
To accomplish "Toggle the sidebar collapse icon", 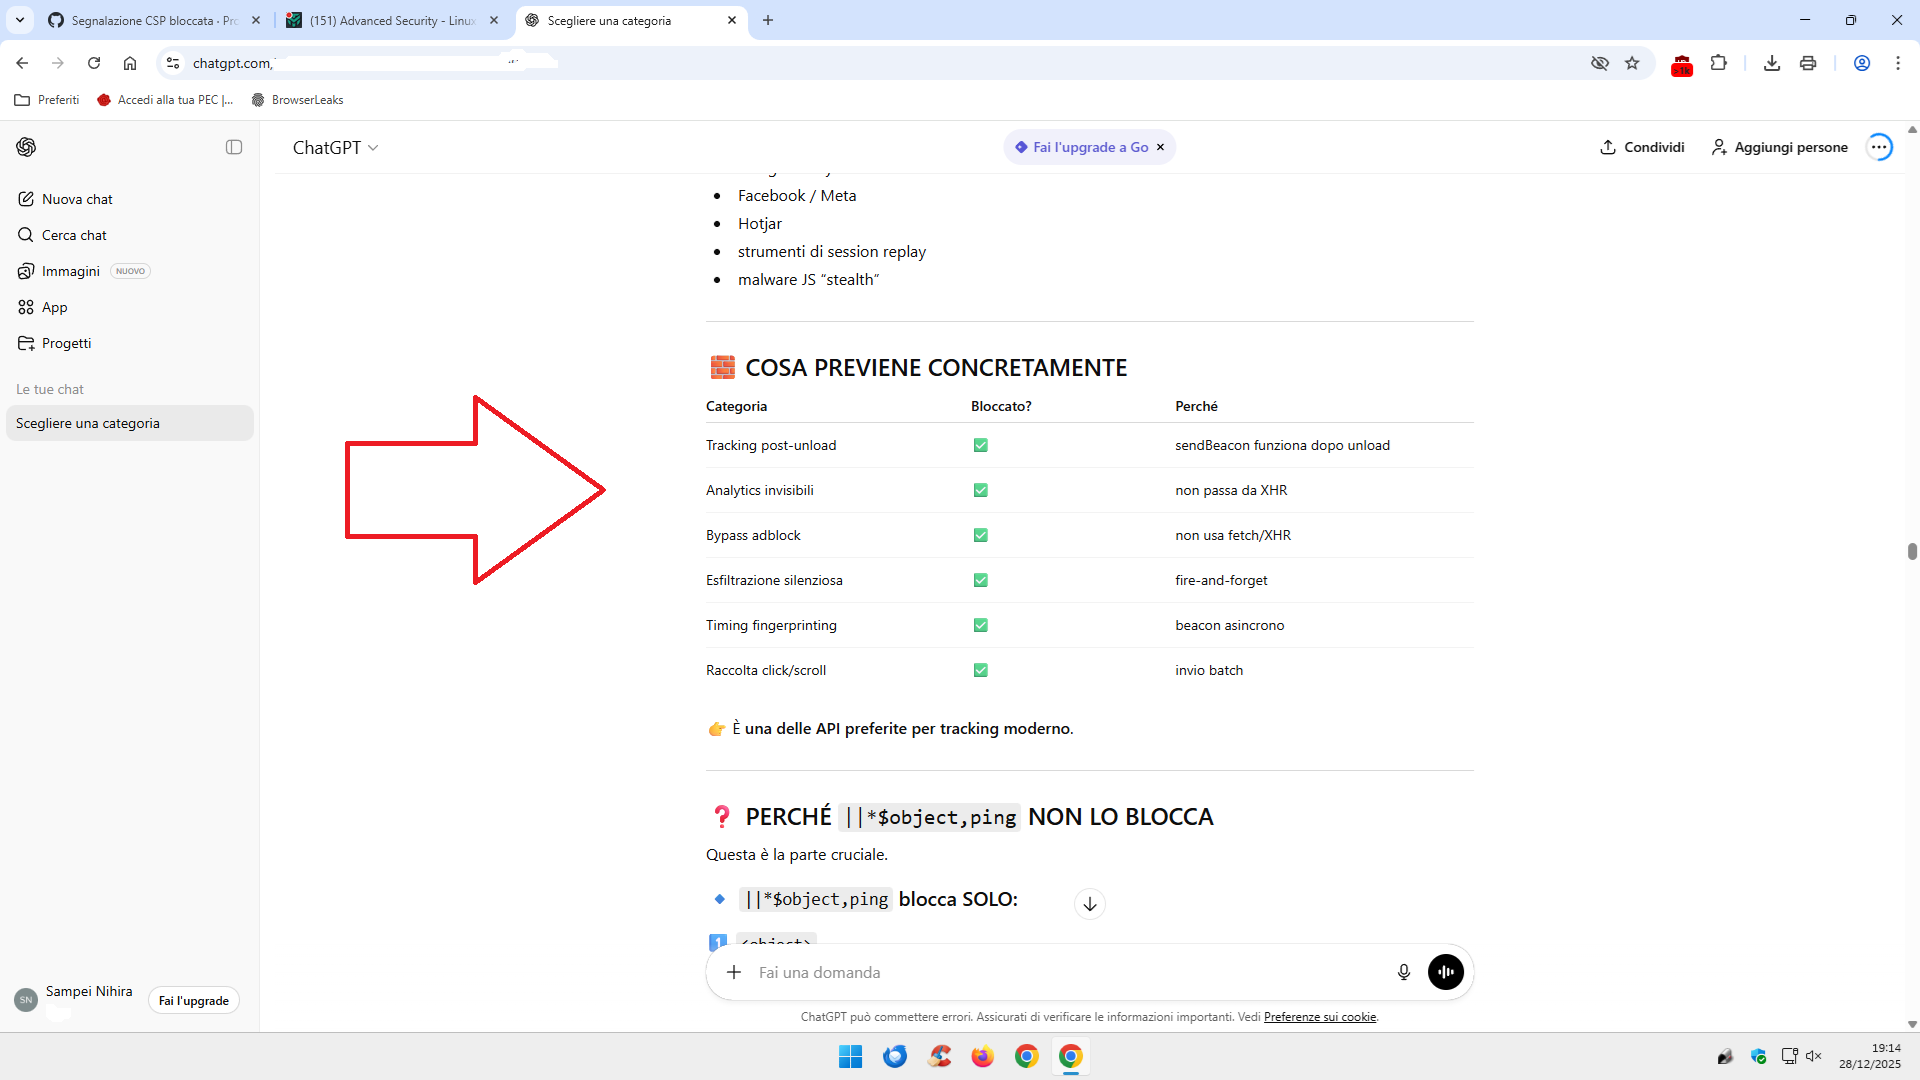I will pyautogui.click(x=234, y=147).
